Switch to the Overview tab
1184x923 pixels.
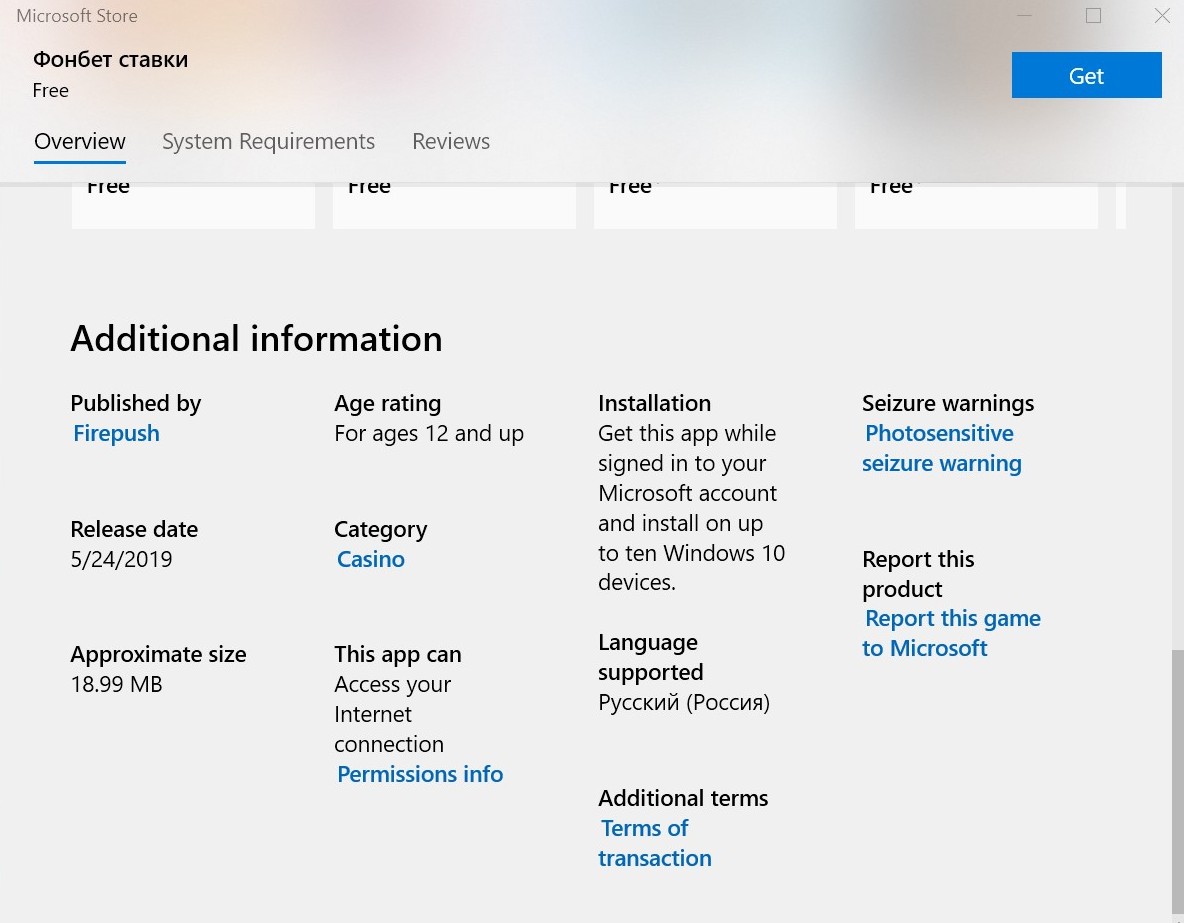tap(79, 141)
